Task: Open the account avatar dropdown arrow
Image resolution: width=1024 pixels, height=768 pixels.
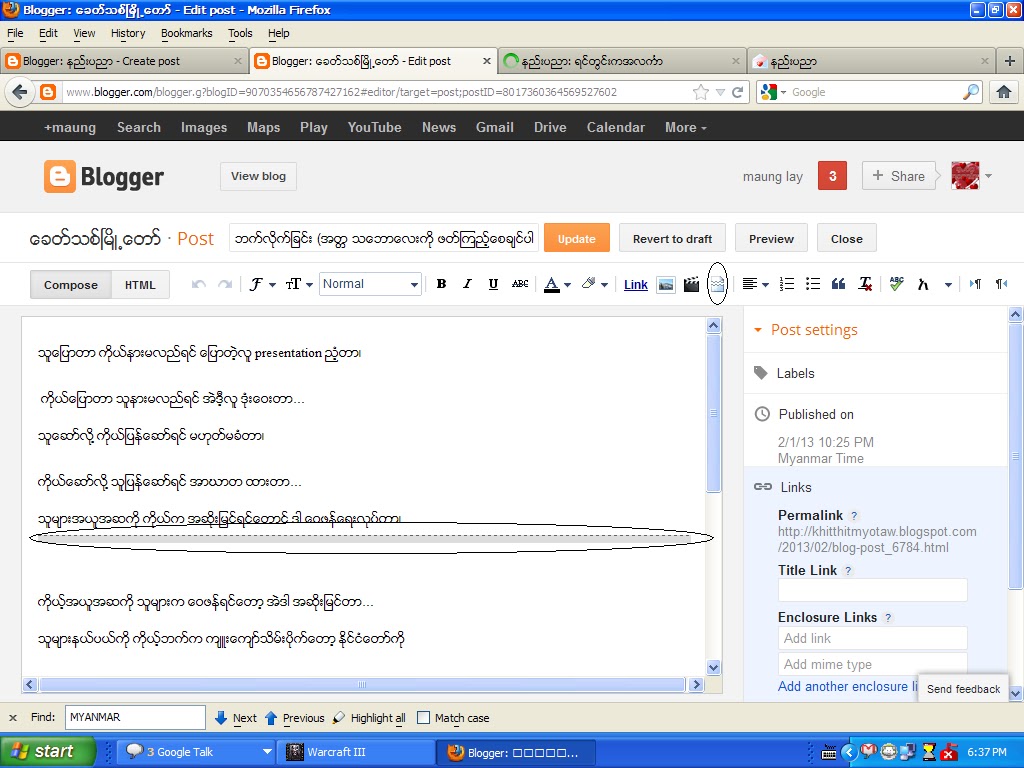Action: click(x=988, y=176)
